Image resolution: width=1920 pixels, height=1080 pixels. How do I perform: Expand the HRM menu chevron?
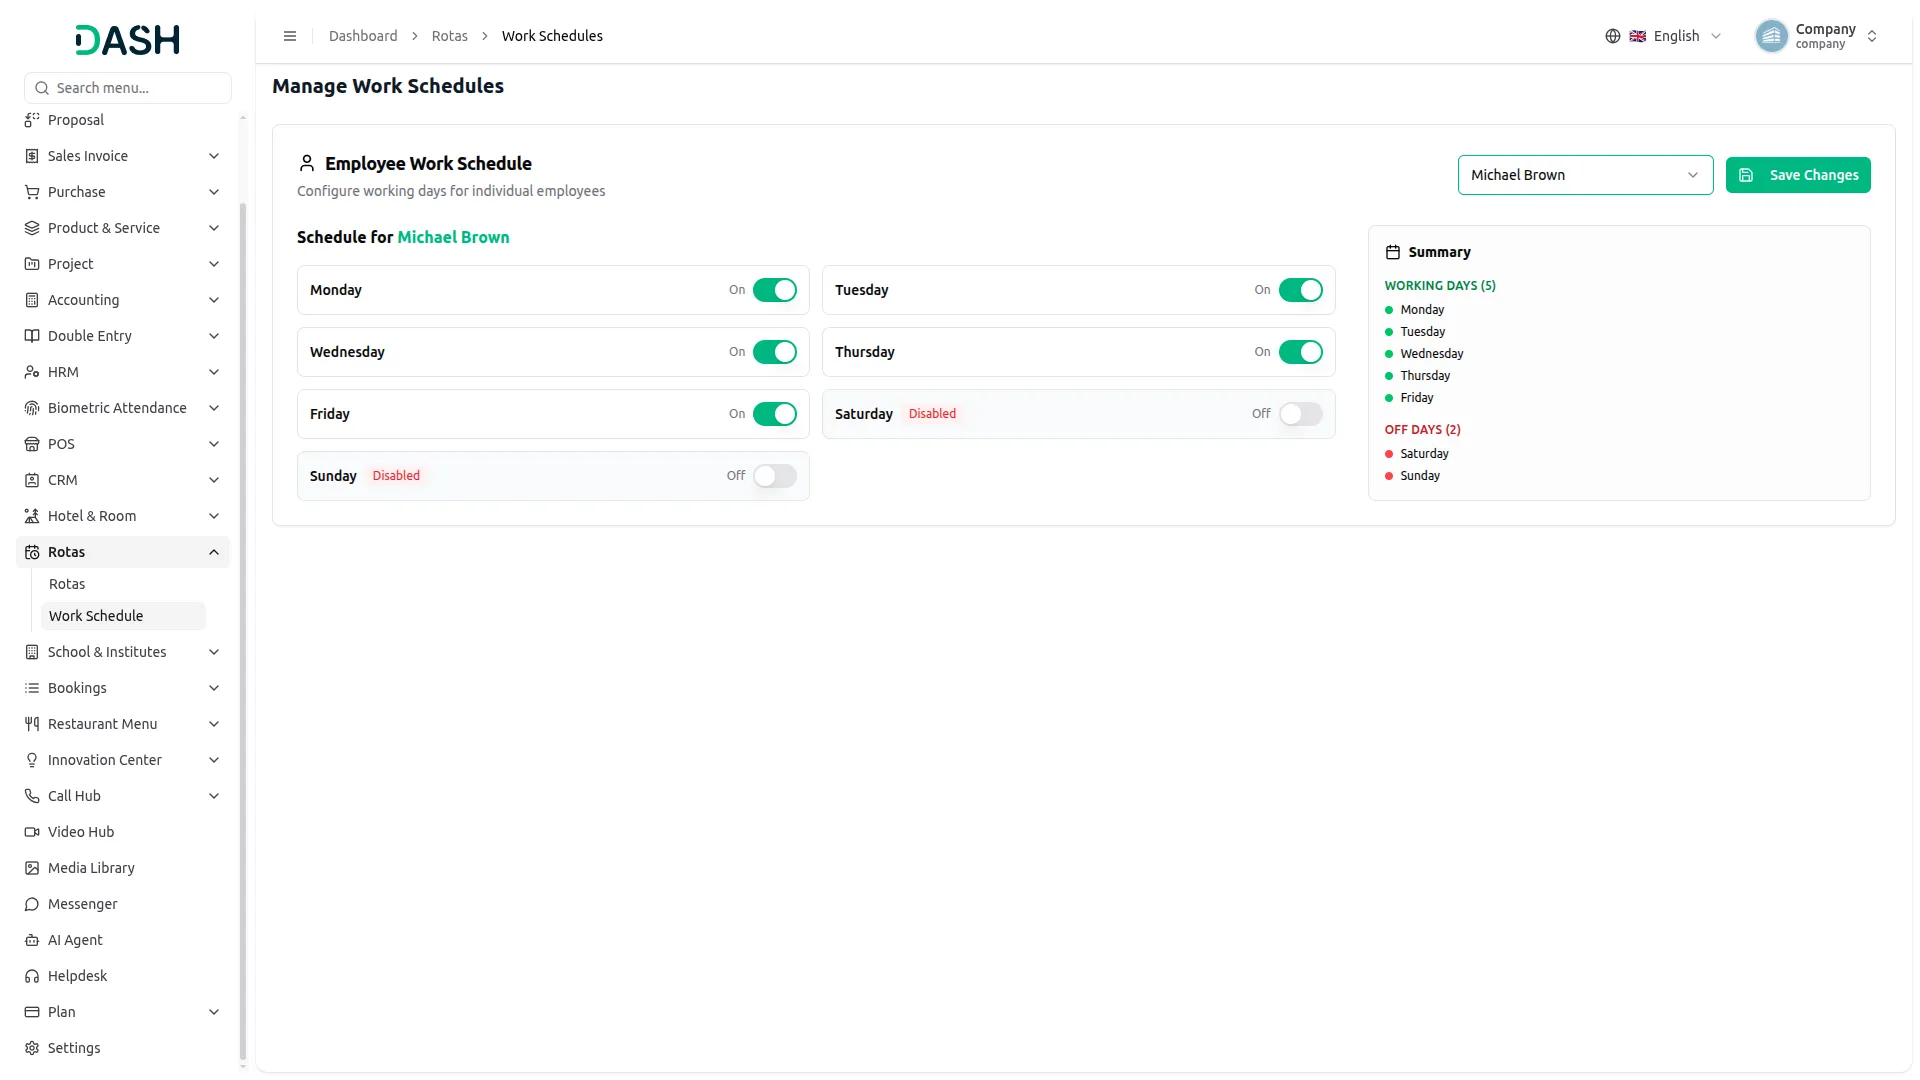214,372
